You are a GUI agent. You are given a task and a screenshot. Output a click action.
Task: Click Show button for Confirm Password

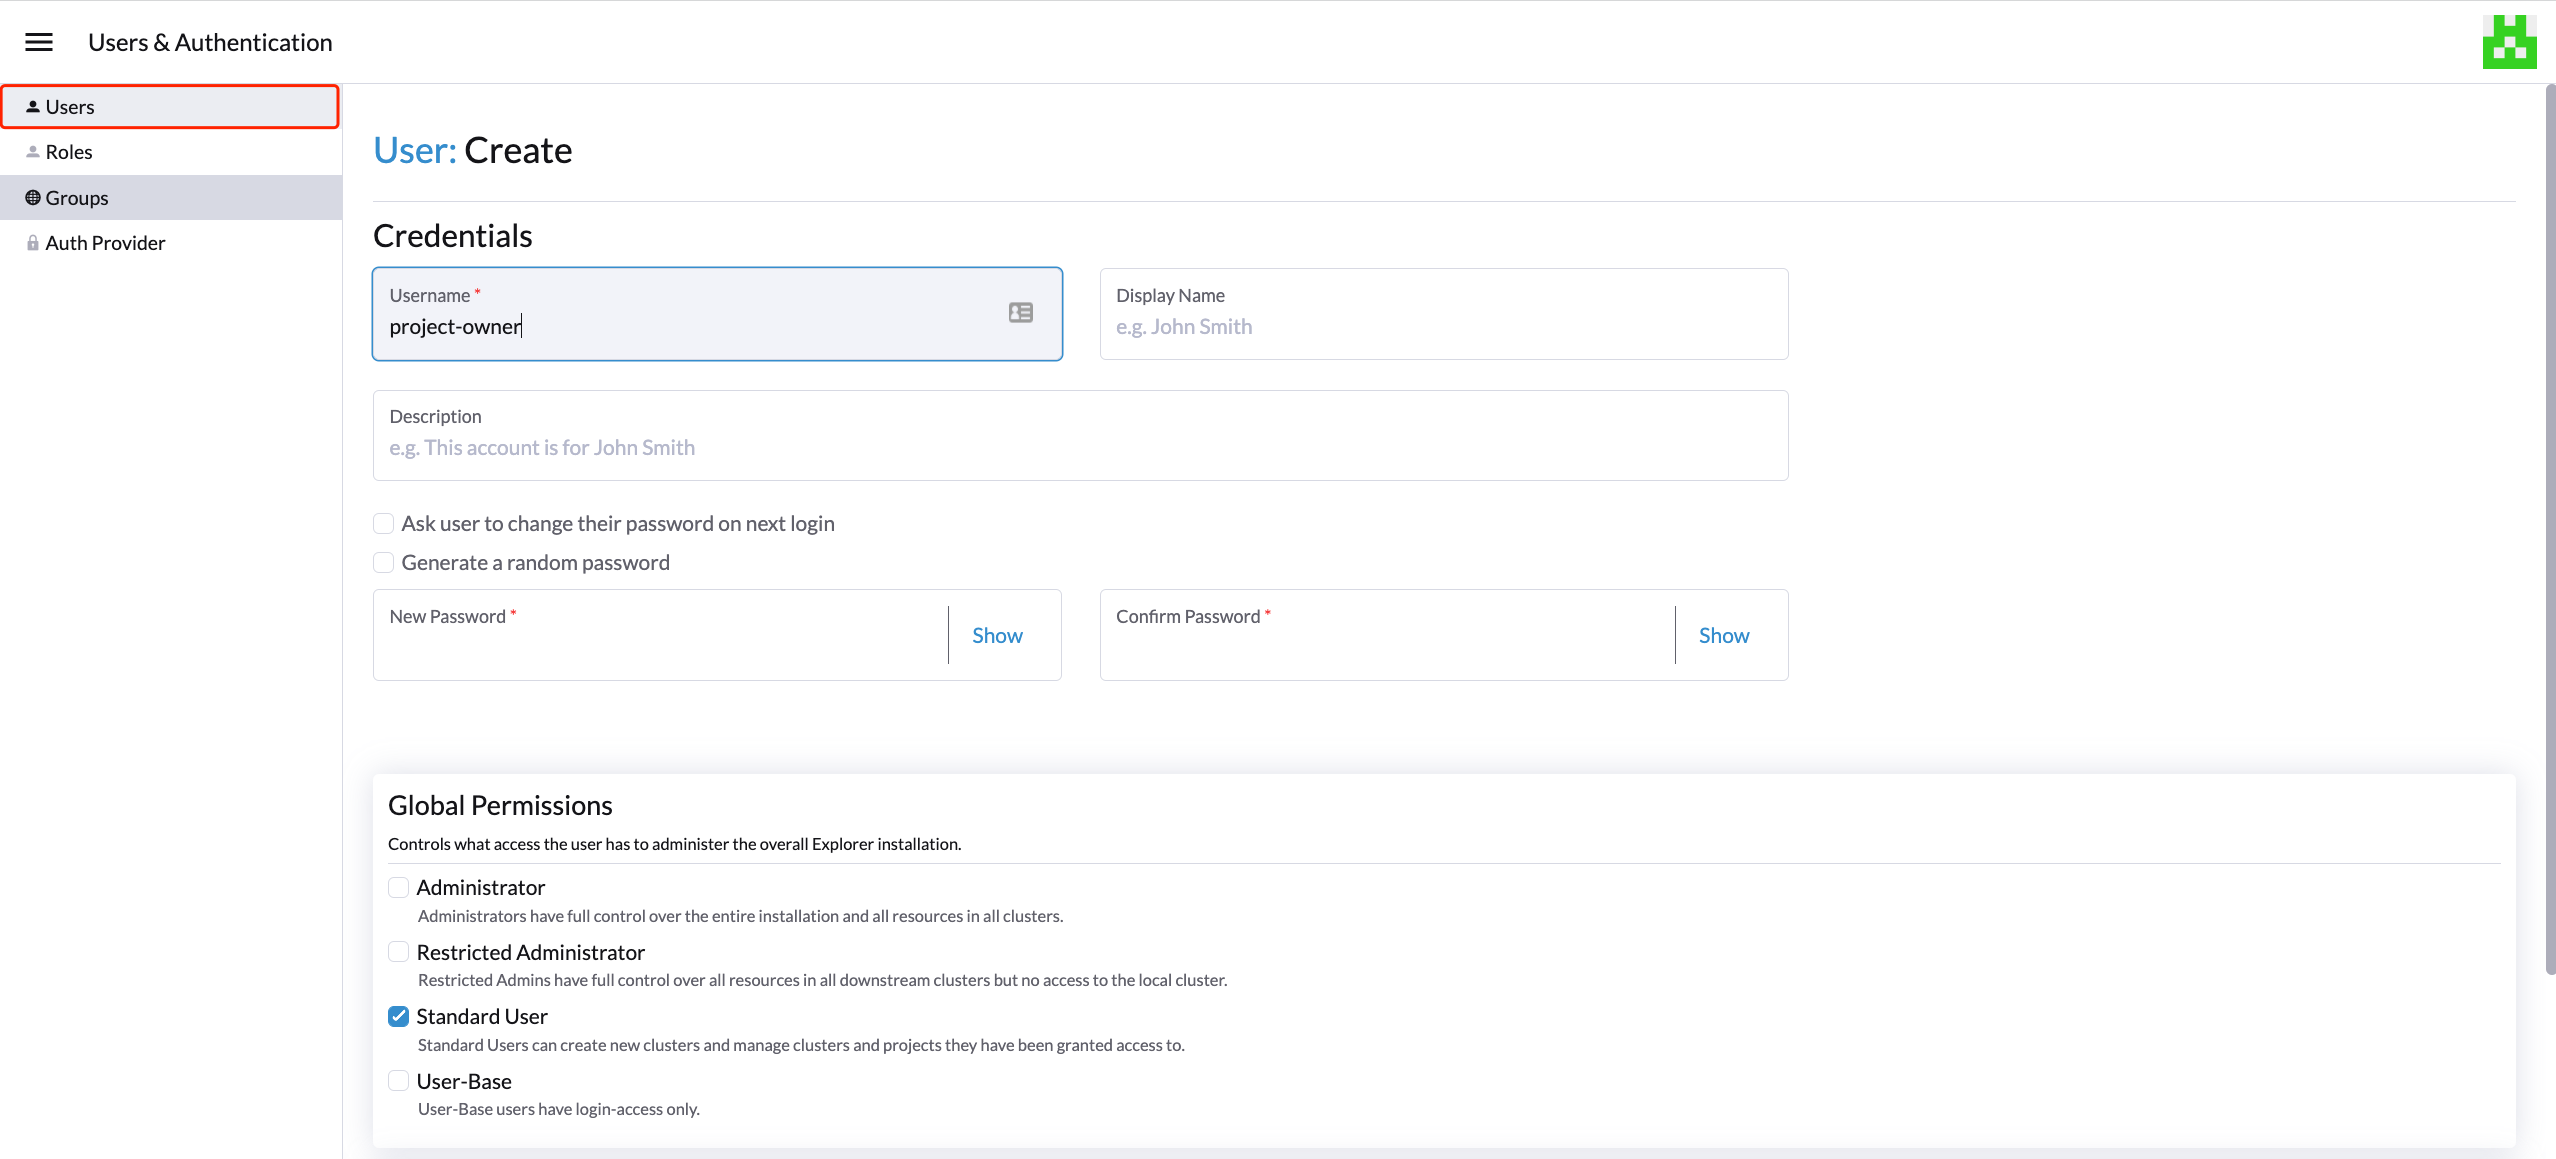(x=1723, y=634)
